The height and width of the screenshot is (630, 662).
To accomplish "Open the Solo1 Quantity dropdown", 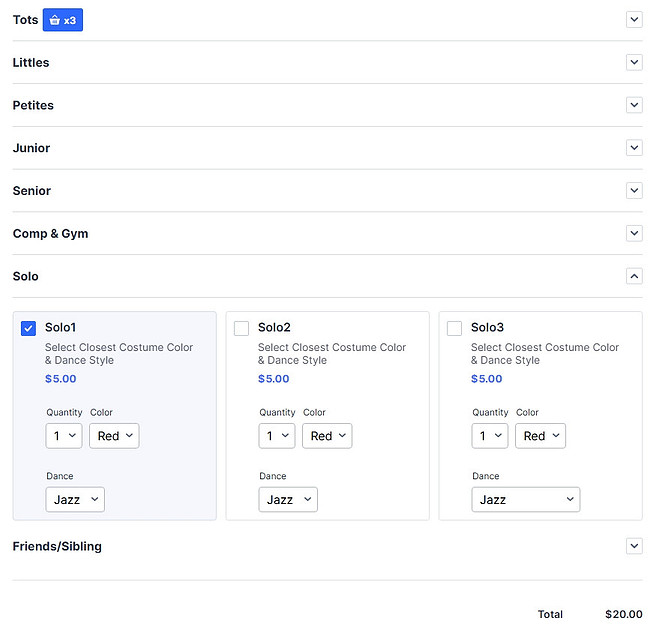I will coord(64,436).
